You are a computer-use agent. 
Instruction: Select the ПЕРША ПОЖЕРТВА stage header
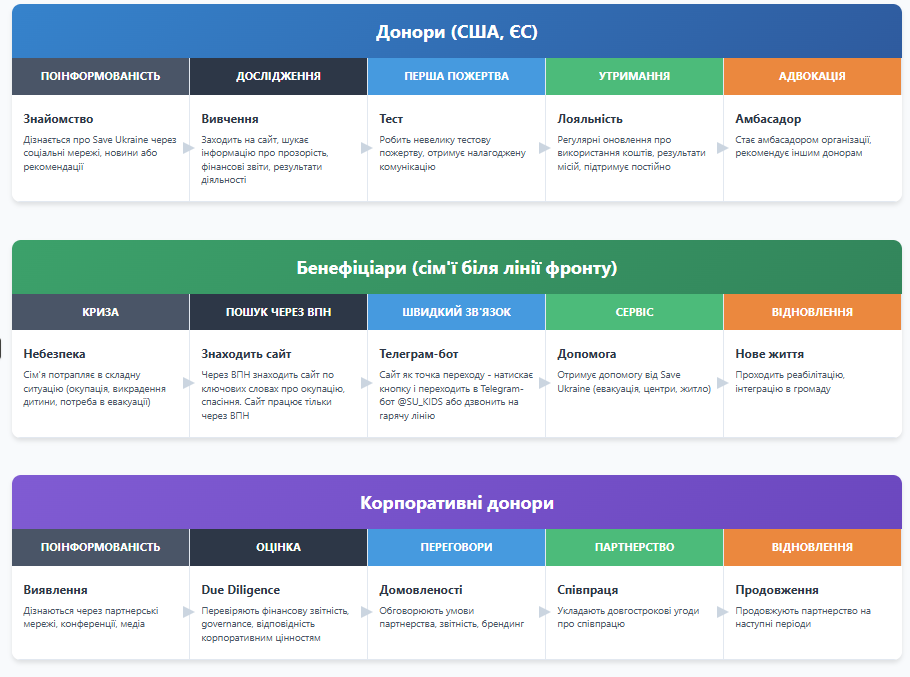point(456,76)
